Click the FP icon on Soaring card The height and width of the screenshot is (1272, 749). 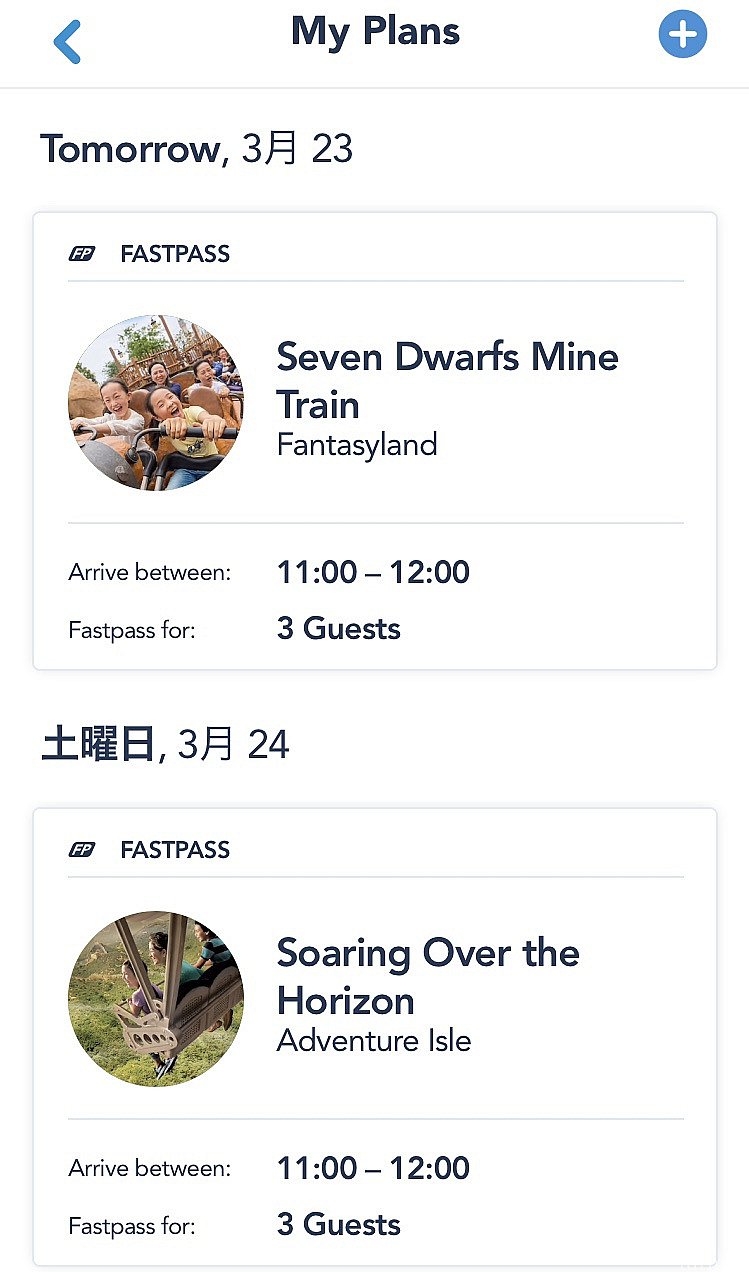(82, 850)
